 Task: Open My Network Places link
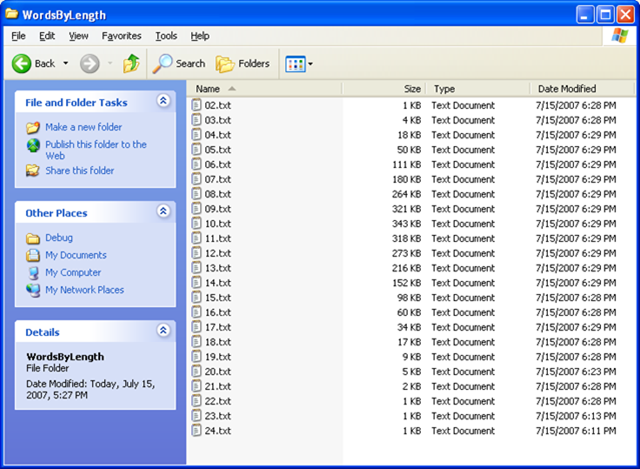[84, 290]
